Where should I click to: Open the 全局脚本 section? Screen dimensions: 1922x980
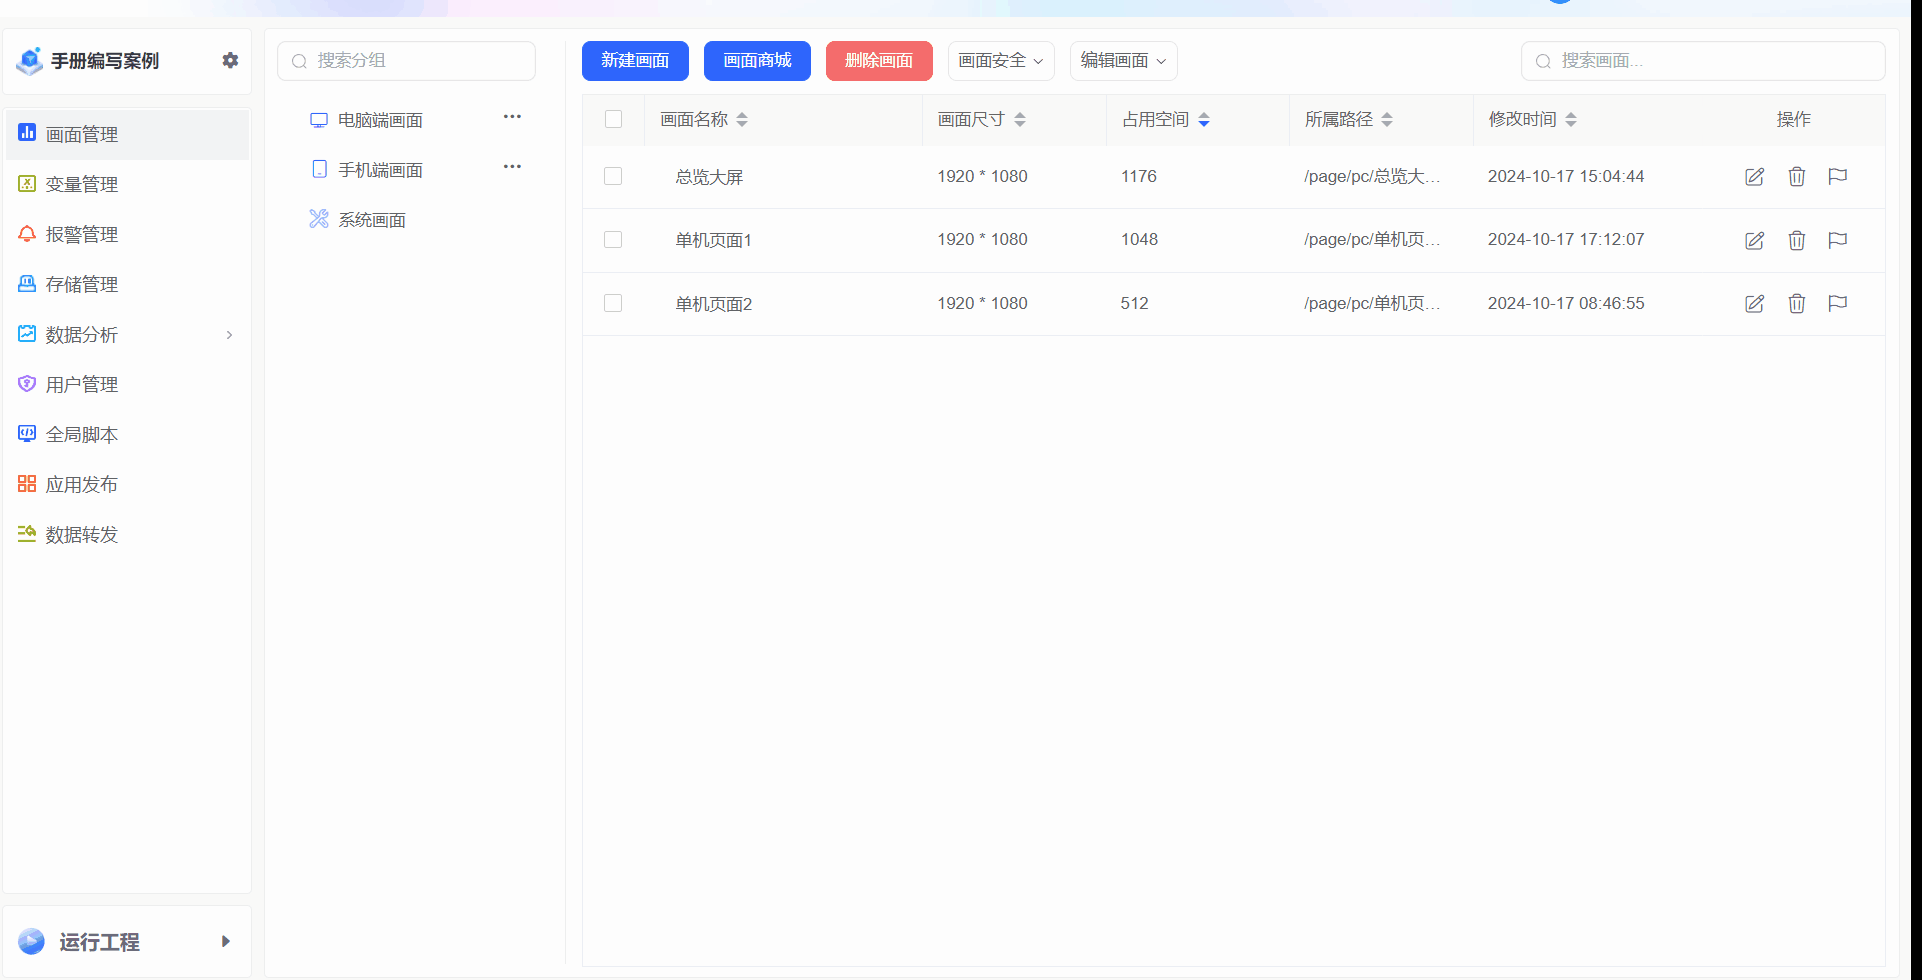(82, 434)
